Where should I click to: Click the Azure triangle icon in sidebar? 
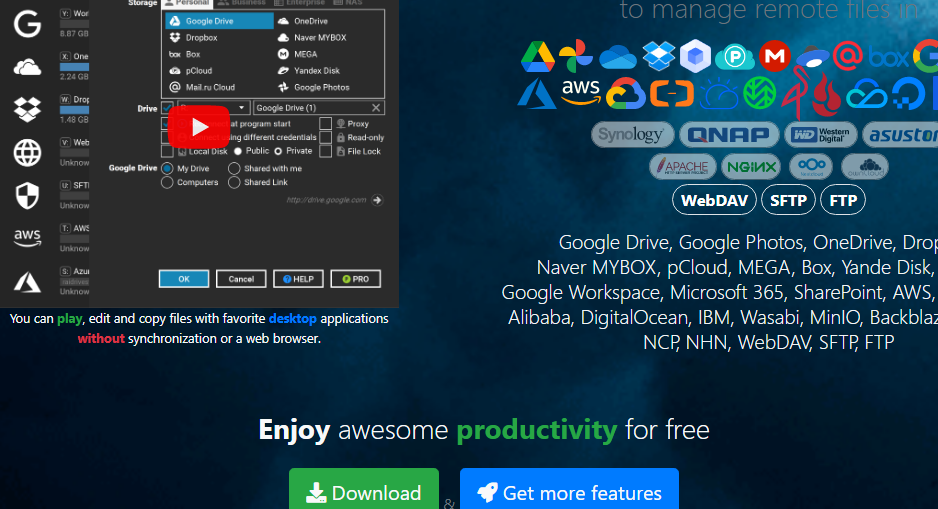click(28, 281)
